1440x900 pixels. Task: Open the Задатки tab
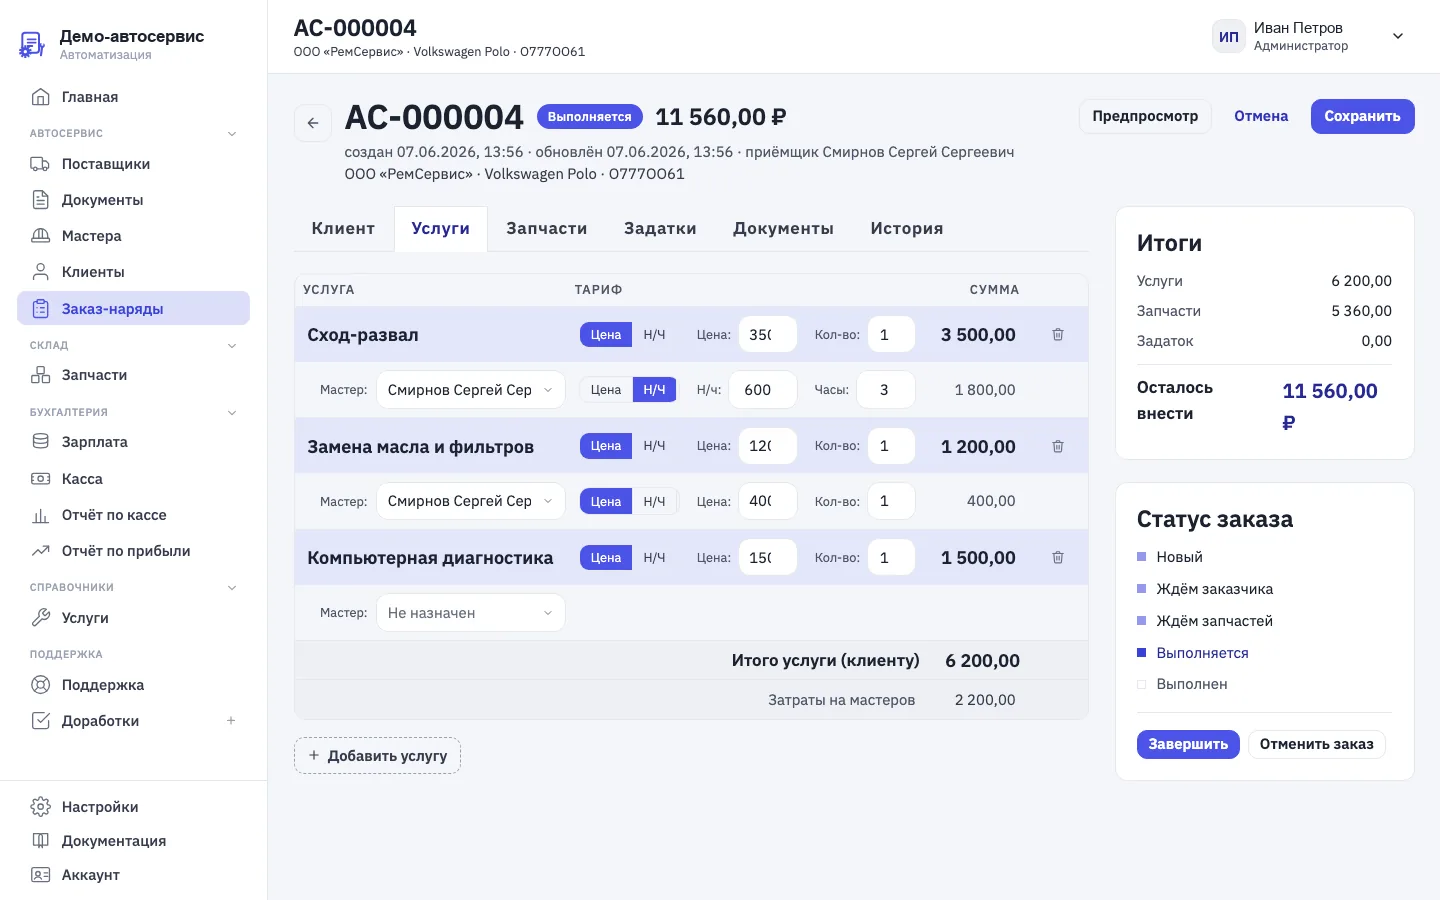660,229
